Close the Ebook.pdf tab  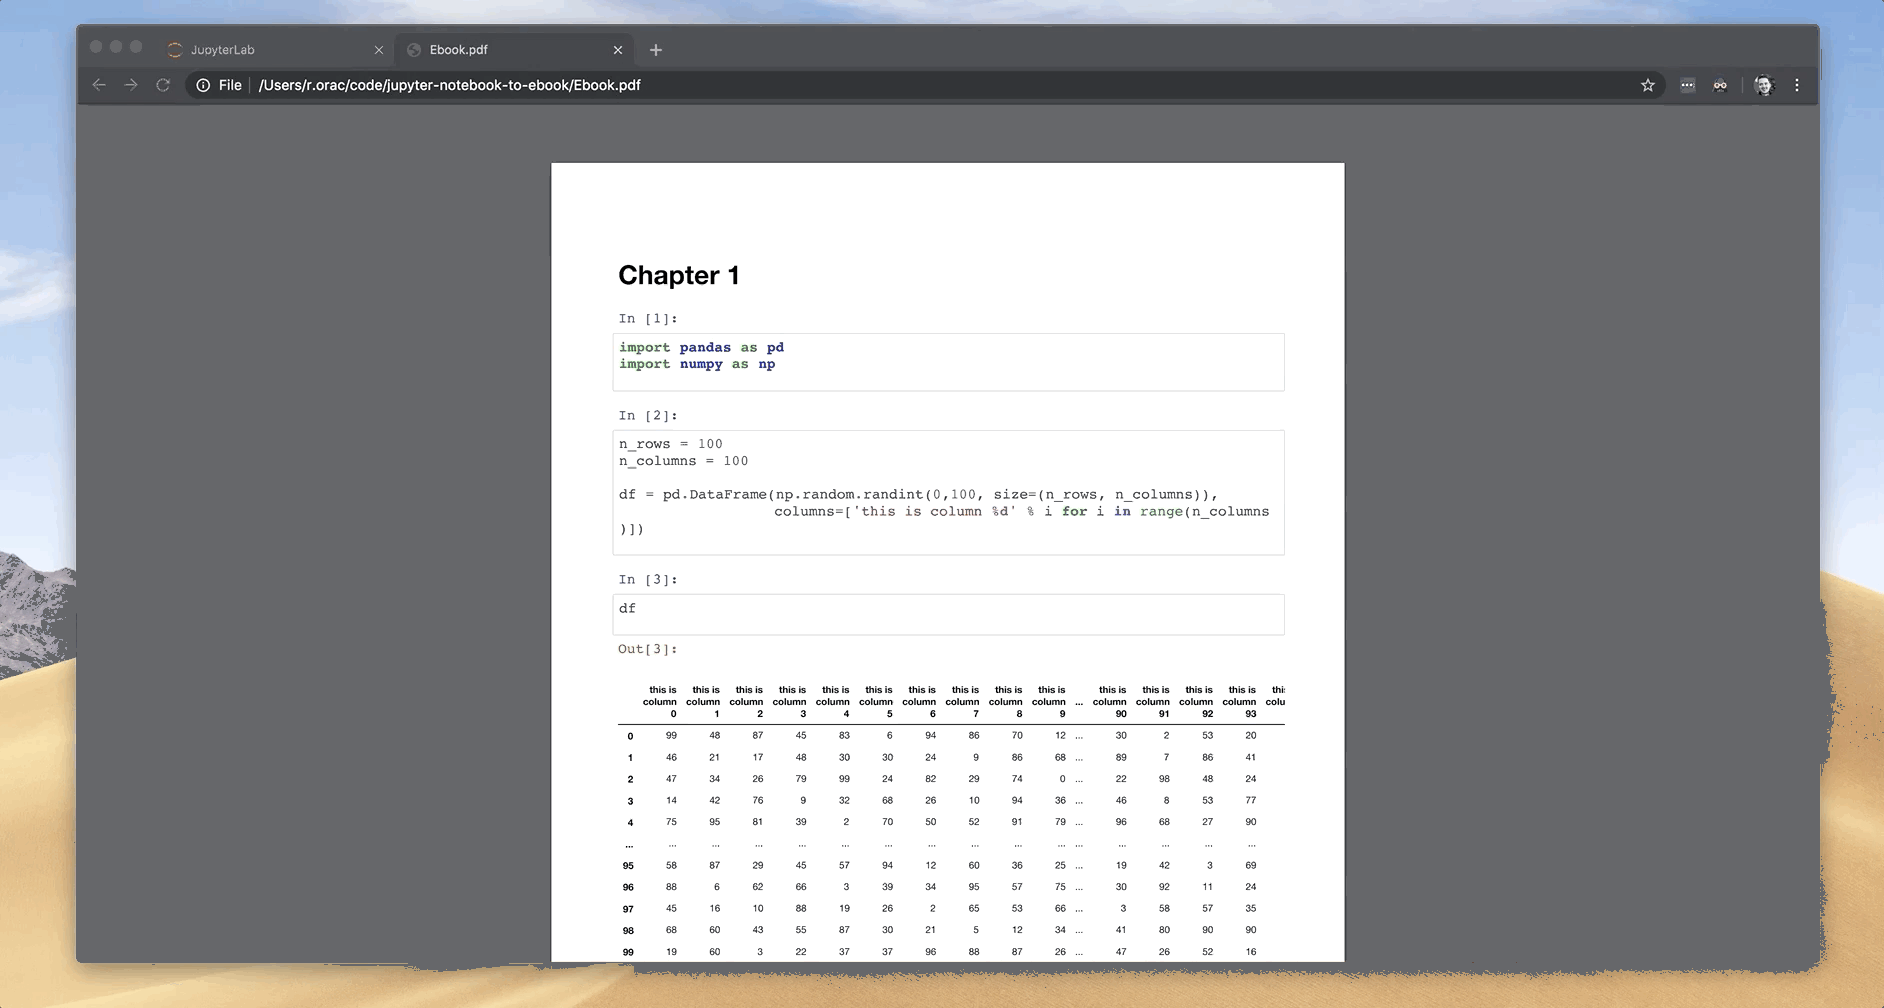tap(618, 50)
